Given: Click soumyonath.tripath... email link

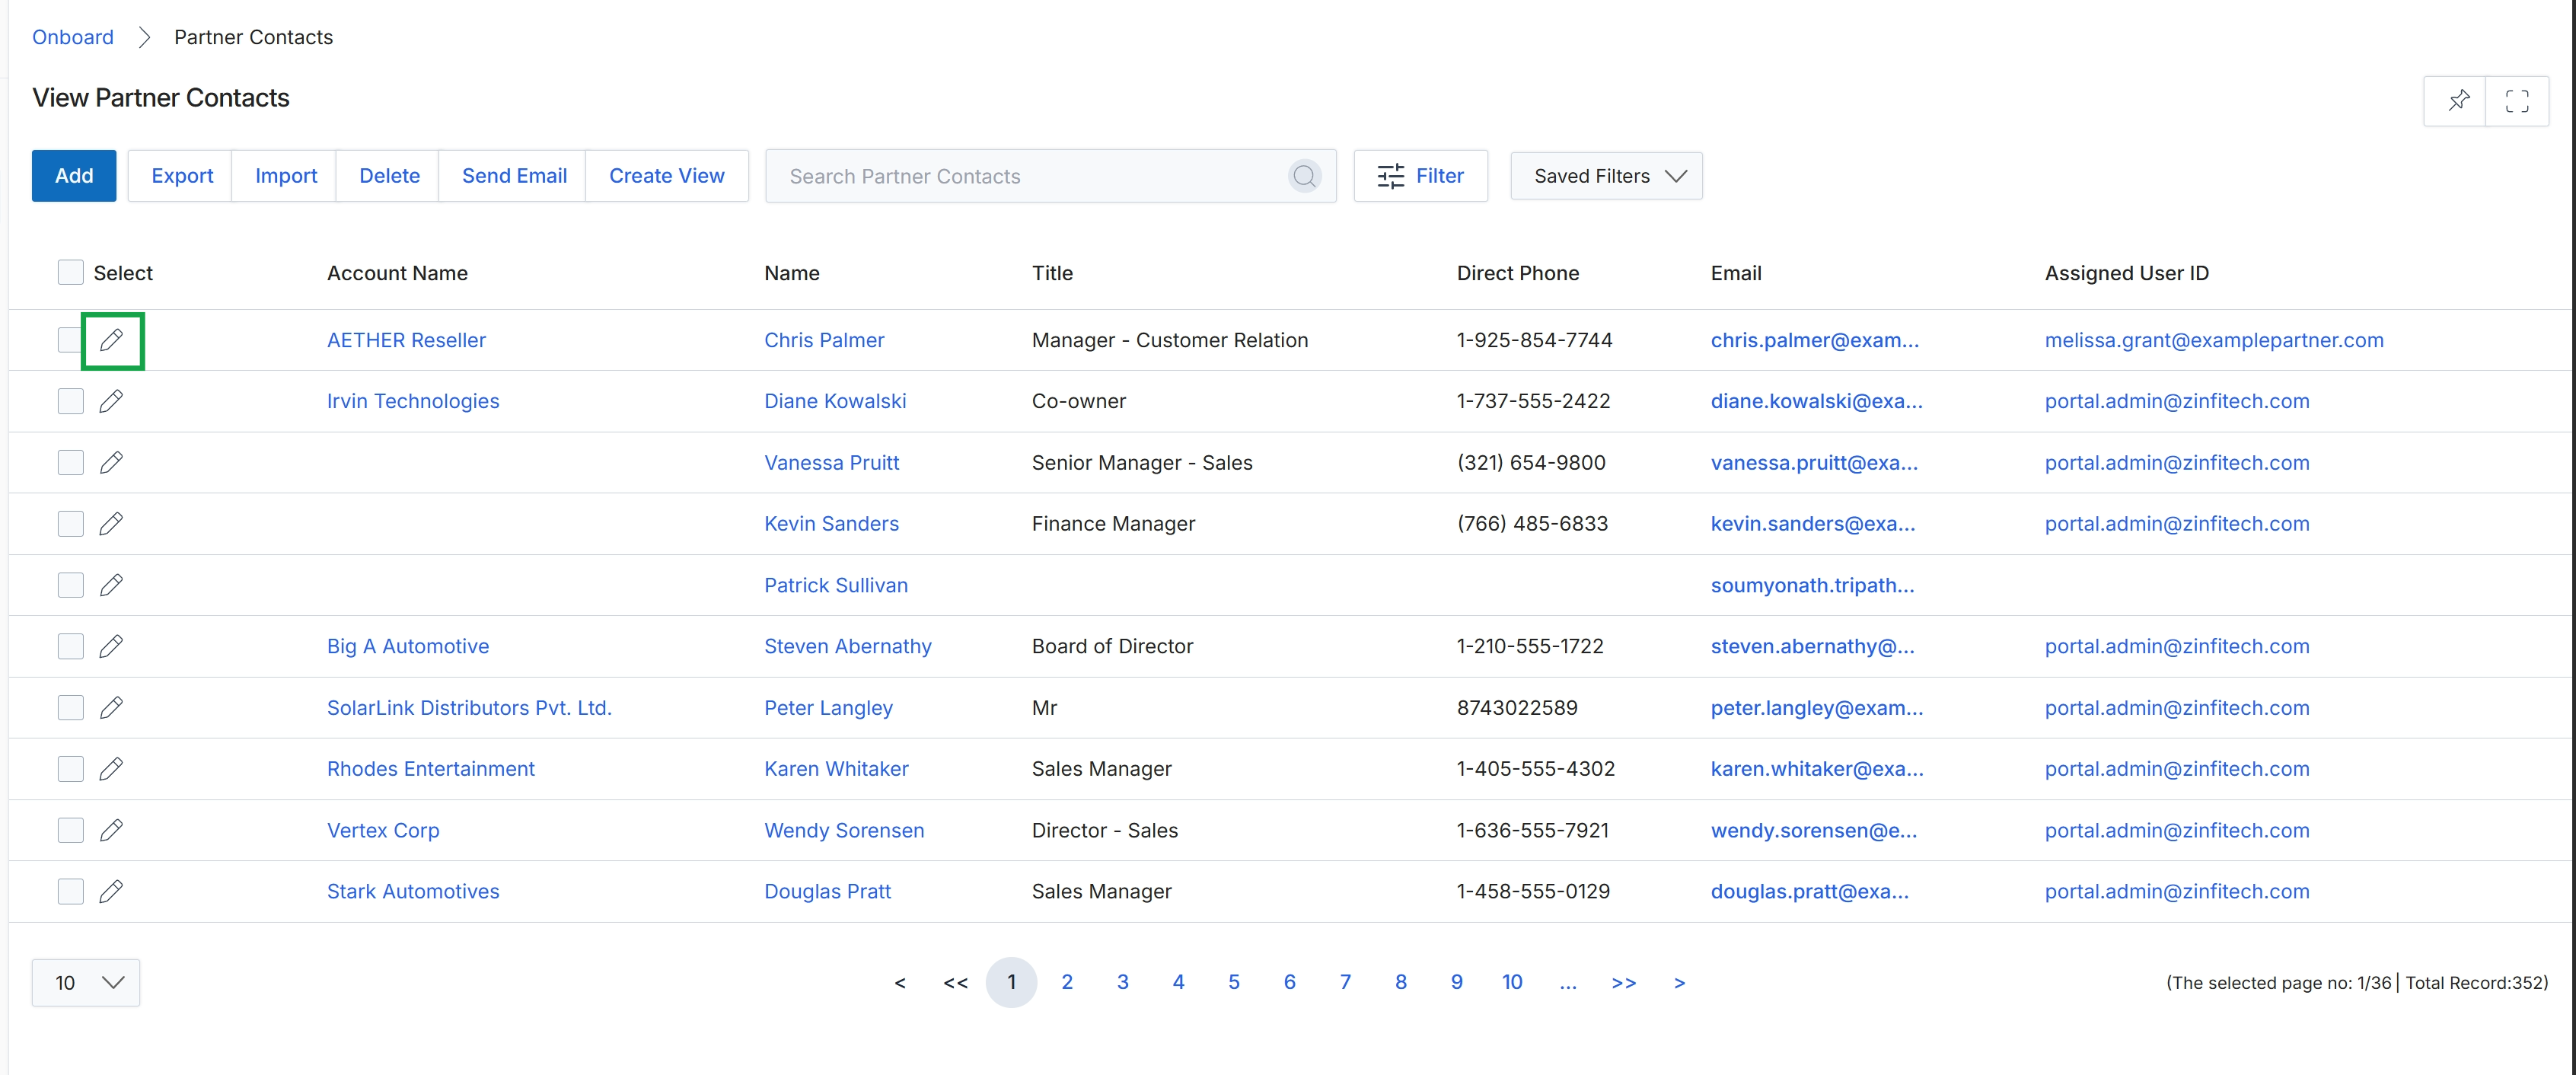Looking at the screenshot, I should point(1812,585).
